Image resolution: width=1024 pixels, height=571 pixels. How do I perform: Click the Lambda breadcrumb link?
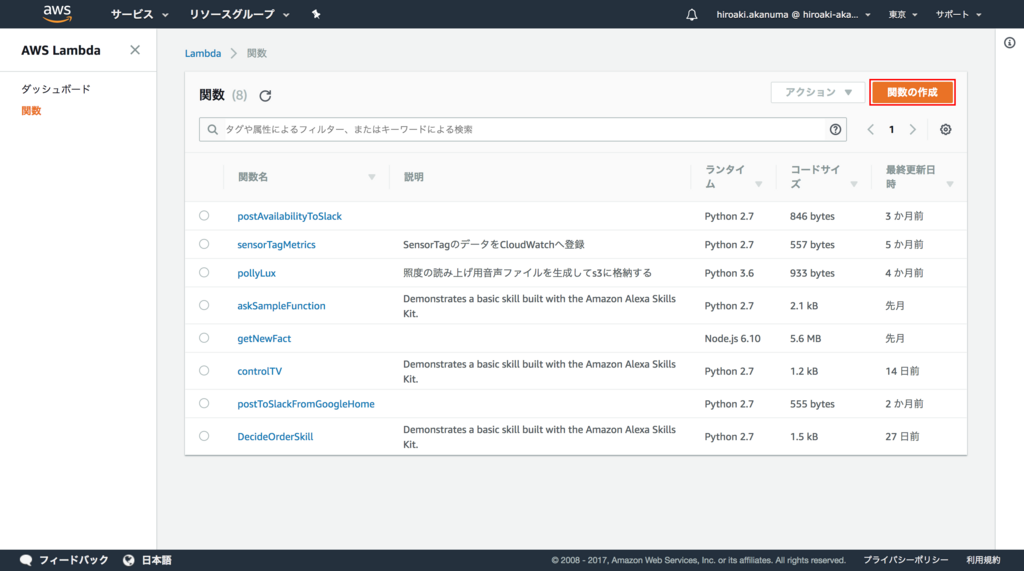(202, 54)
